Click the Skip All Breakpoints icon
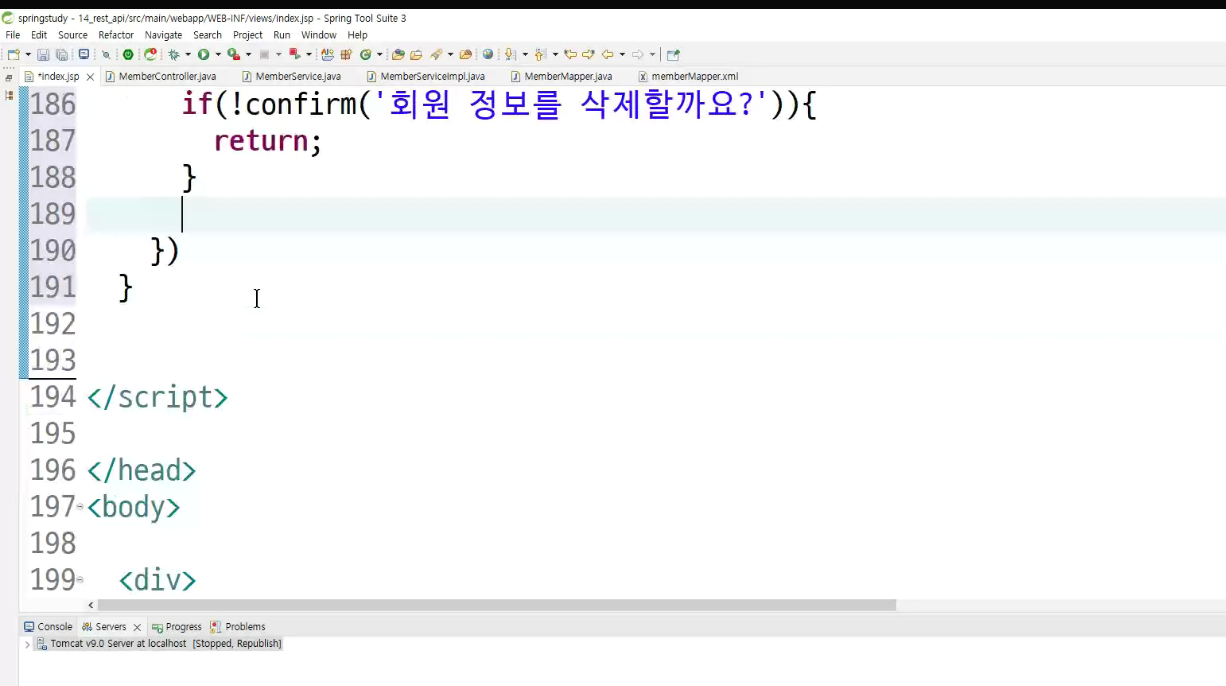This screenshot has width=1226, height=686. (x=105, y=55)
